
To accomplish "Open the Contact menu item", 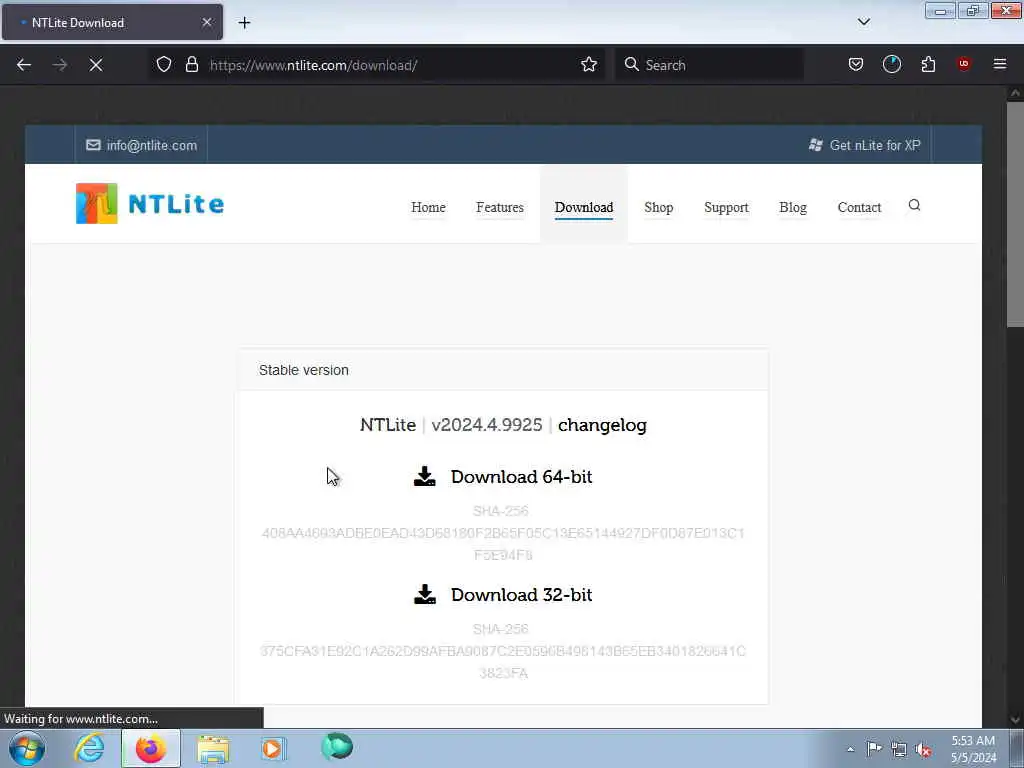I will 859,207.
